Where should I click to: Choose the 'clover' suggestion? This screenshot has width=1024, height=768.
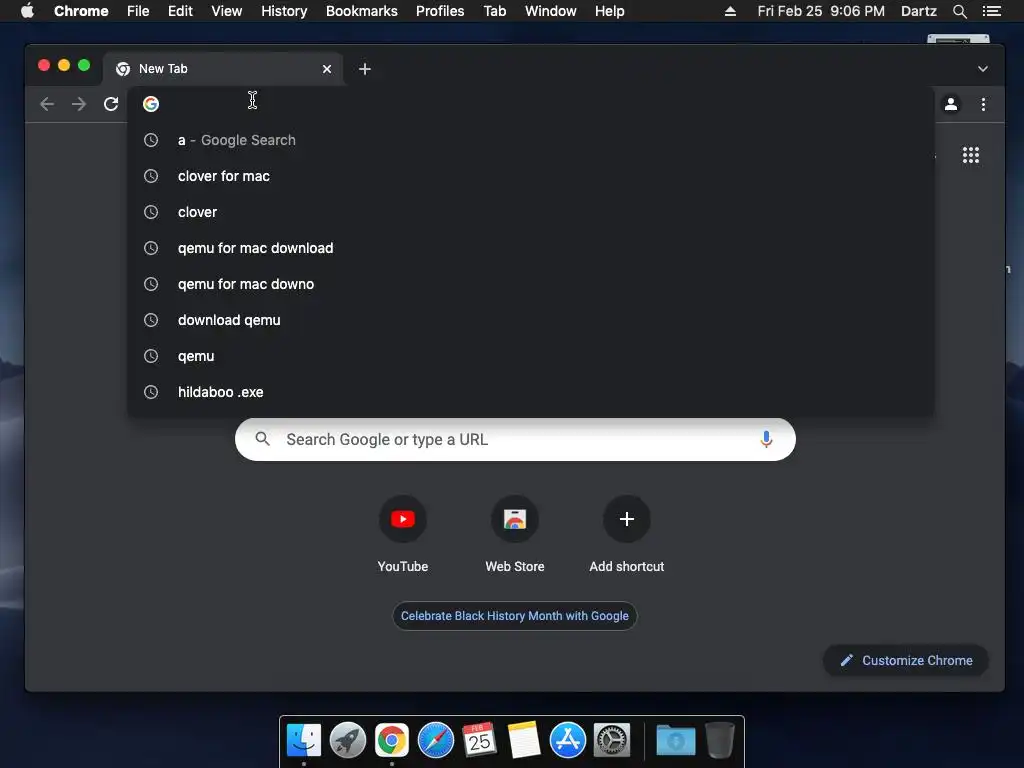pyautogui.click(x=530, y=212)
